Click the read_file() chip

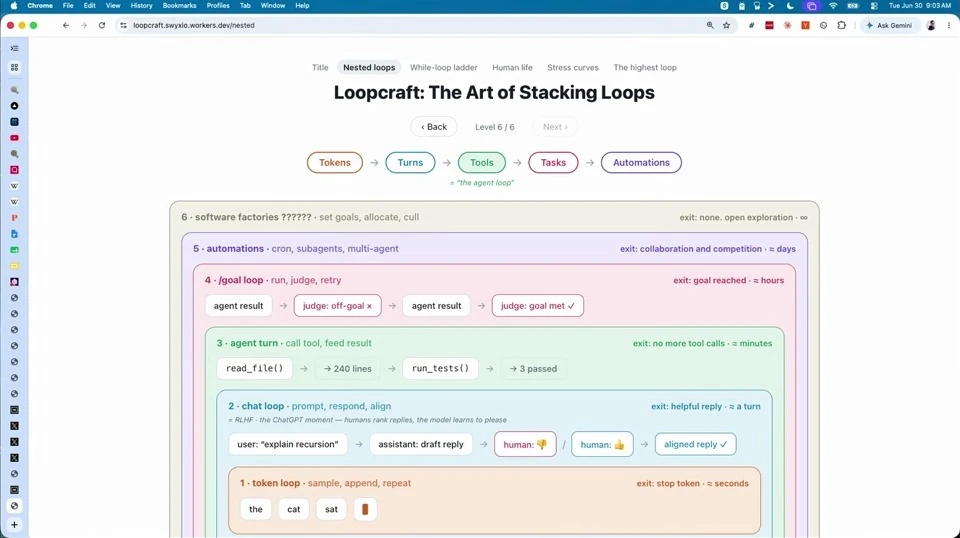tap(255, 368)
